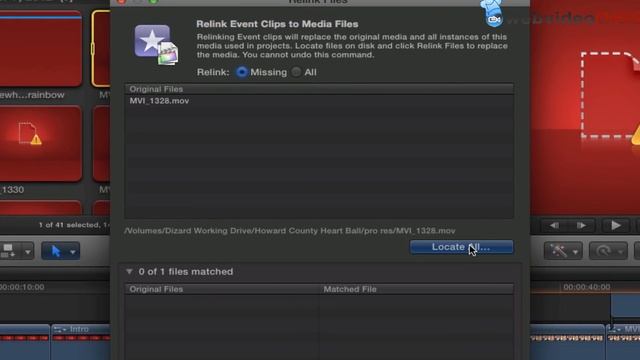Step to next frame in viewer
This screenshot has width=640, height=360.
tap(581, 225)
